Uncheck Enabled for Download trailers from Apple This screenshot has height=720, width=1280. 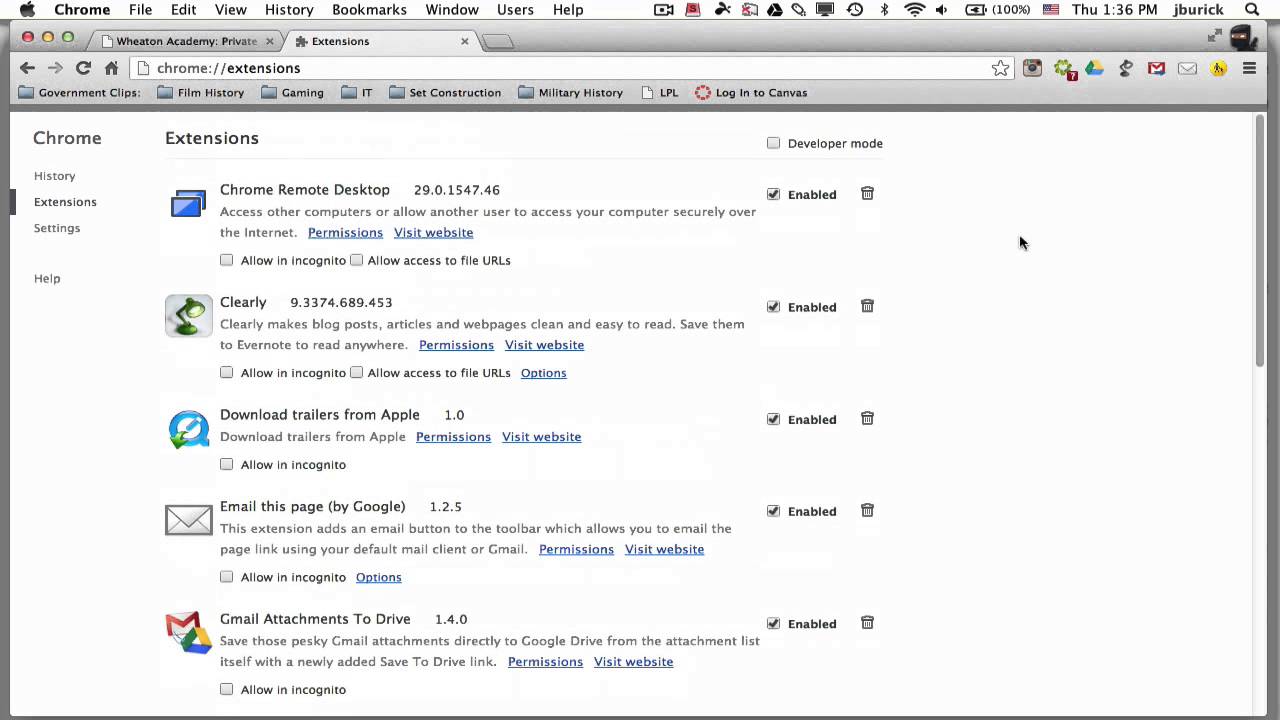(774, 419)
